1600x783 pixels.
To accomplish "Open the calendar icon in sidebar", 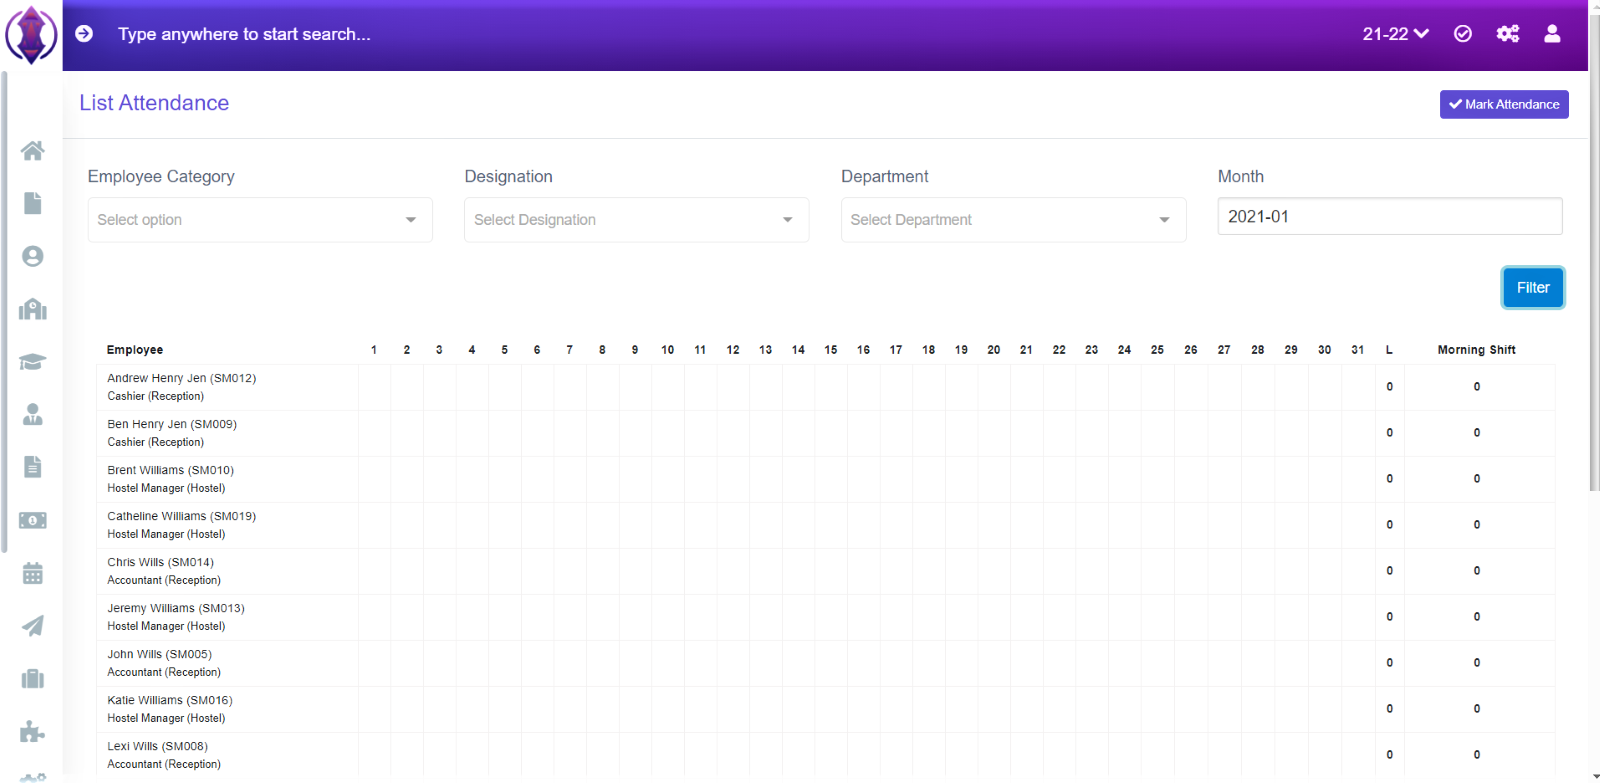I will pos(33,573).
